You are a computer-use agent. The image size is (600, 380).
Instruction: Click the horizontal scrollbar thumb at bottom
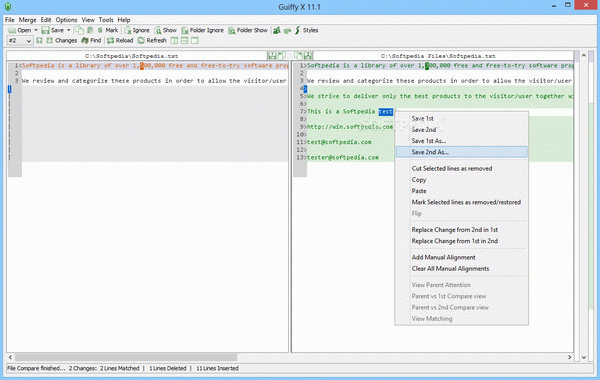point(126,357)
